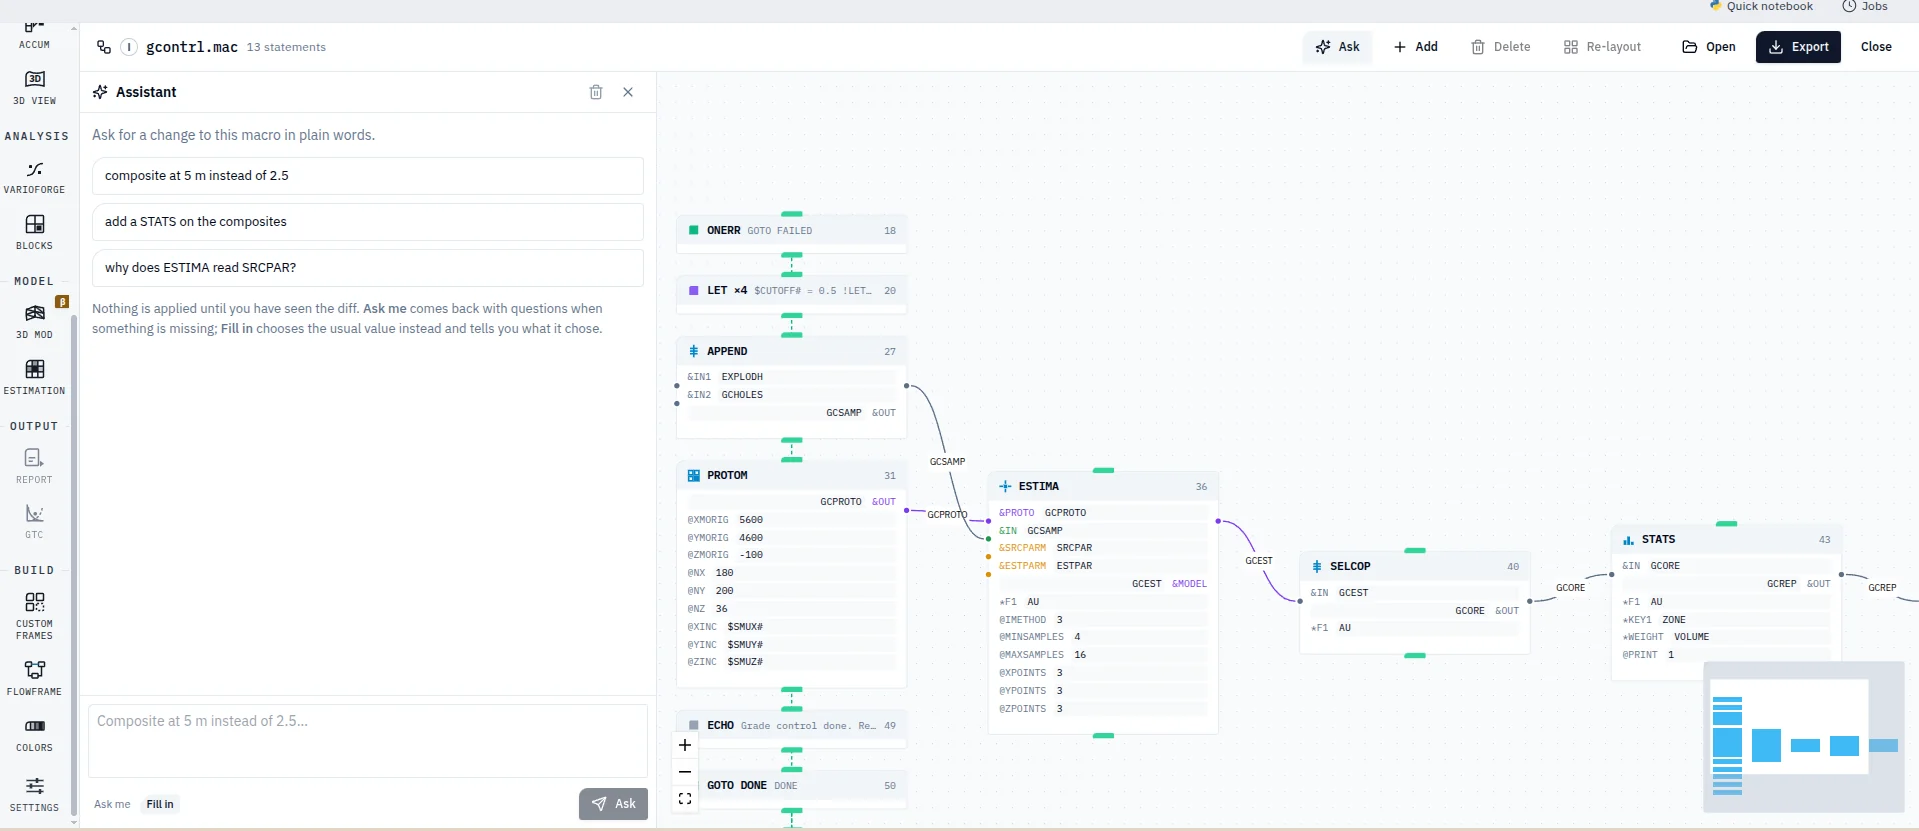Open the Blocks tool in sidebar
Viewport: 1919px width, 831px height.
[x=34, y=232]
